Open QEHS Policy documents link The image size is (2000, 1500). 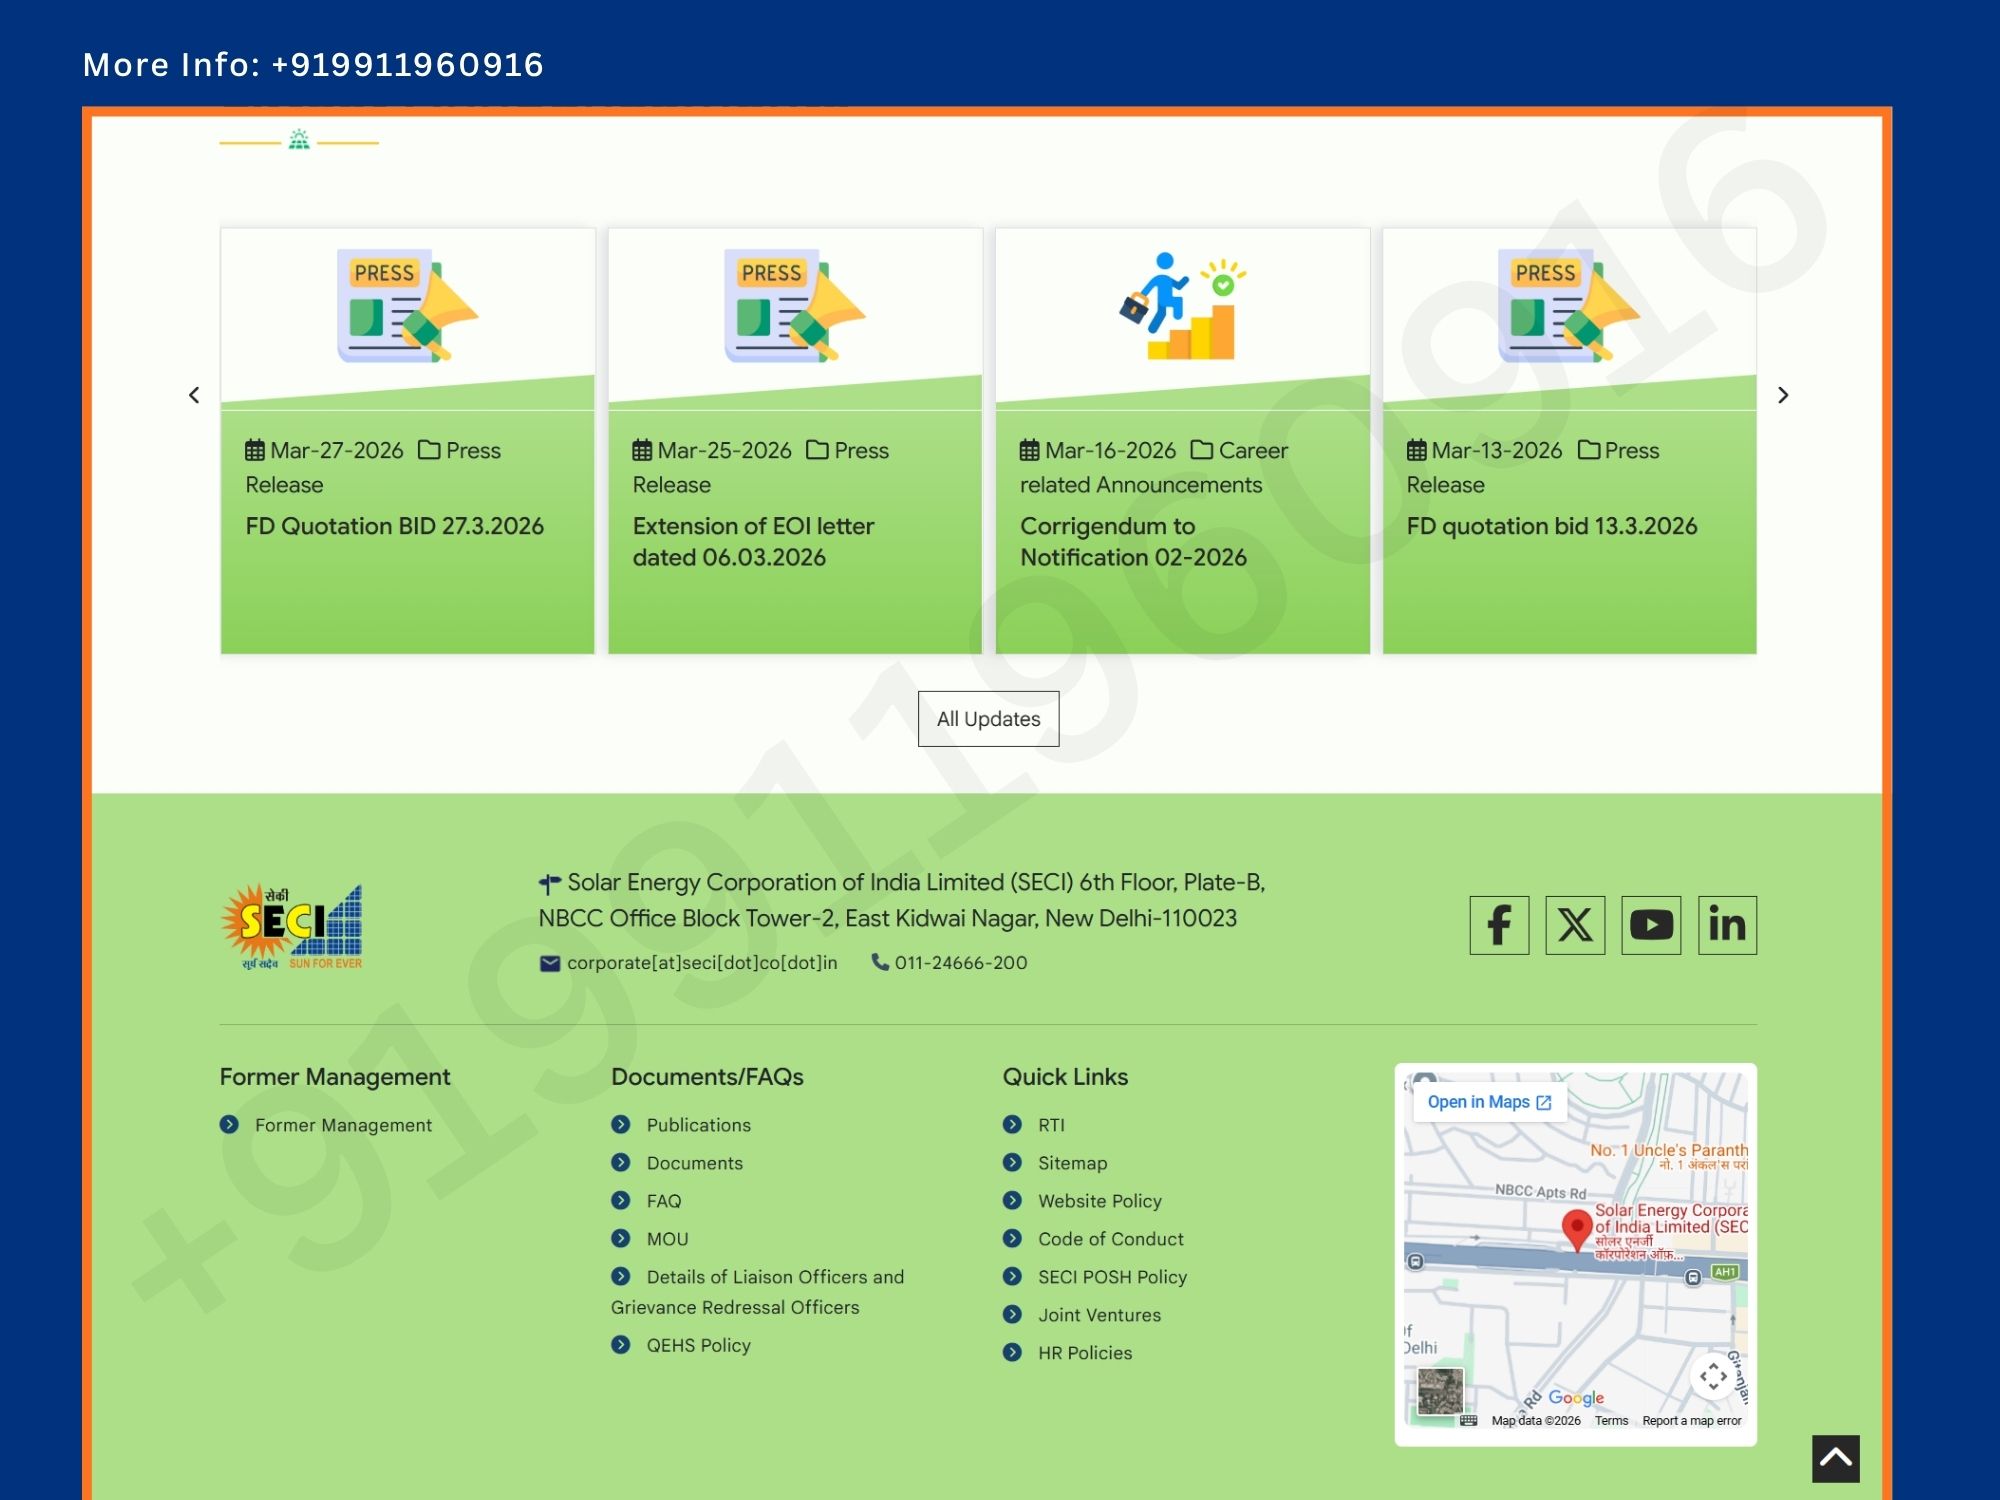[x=698, y=1345]
